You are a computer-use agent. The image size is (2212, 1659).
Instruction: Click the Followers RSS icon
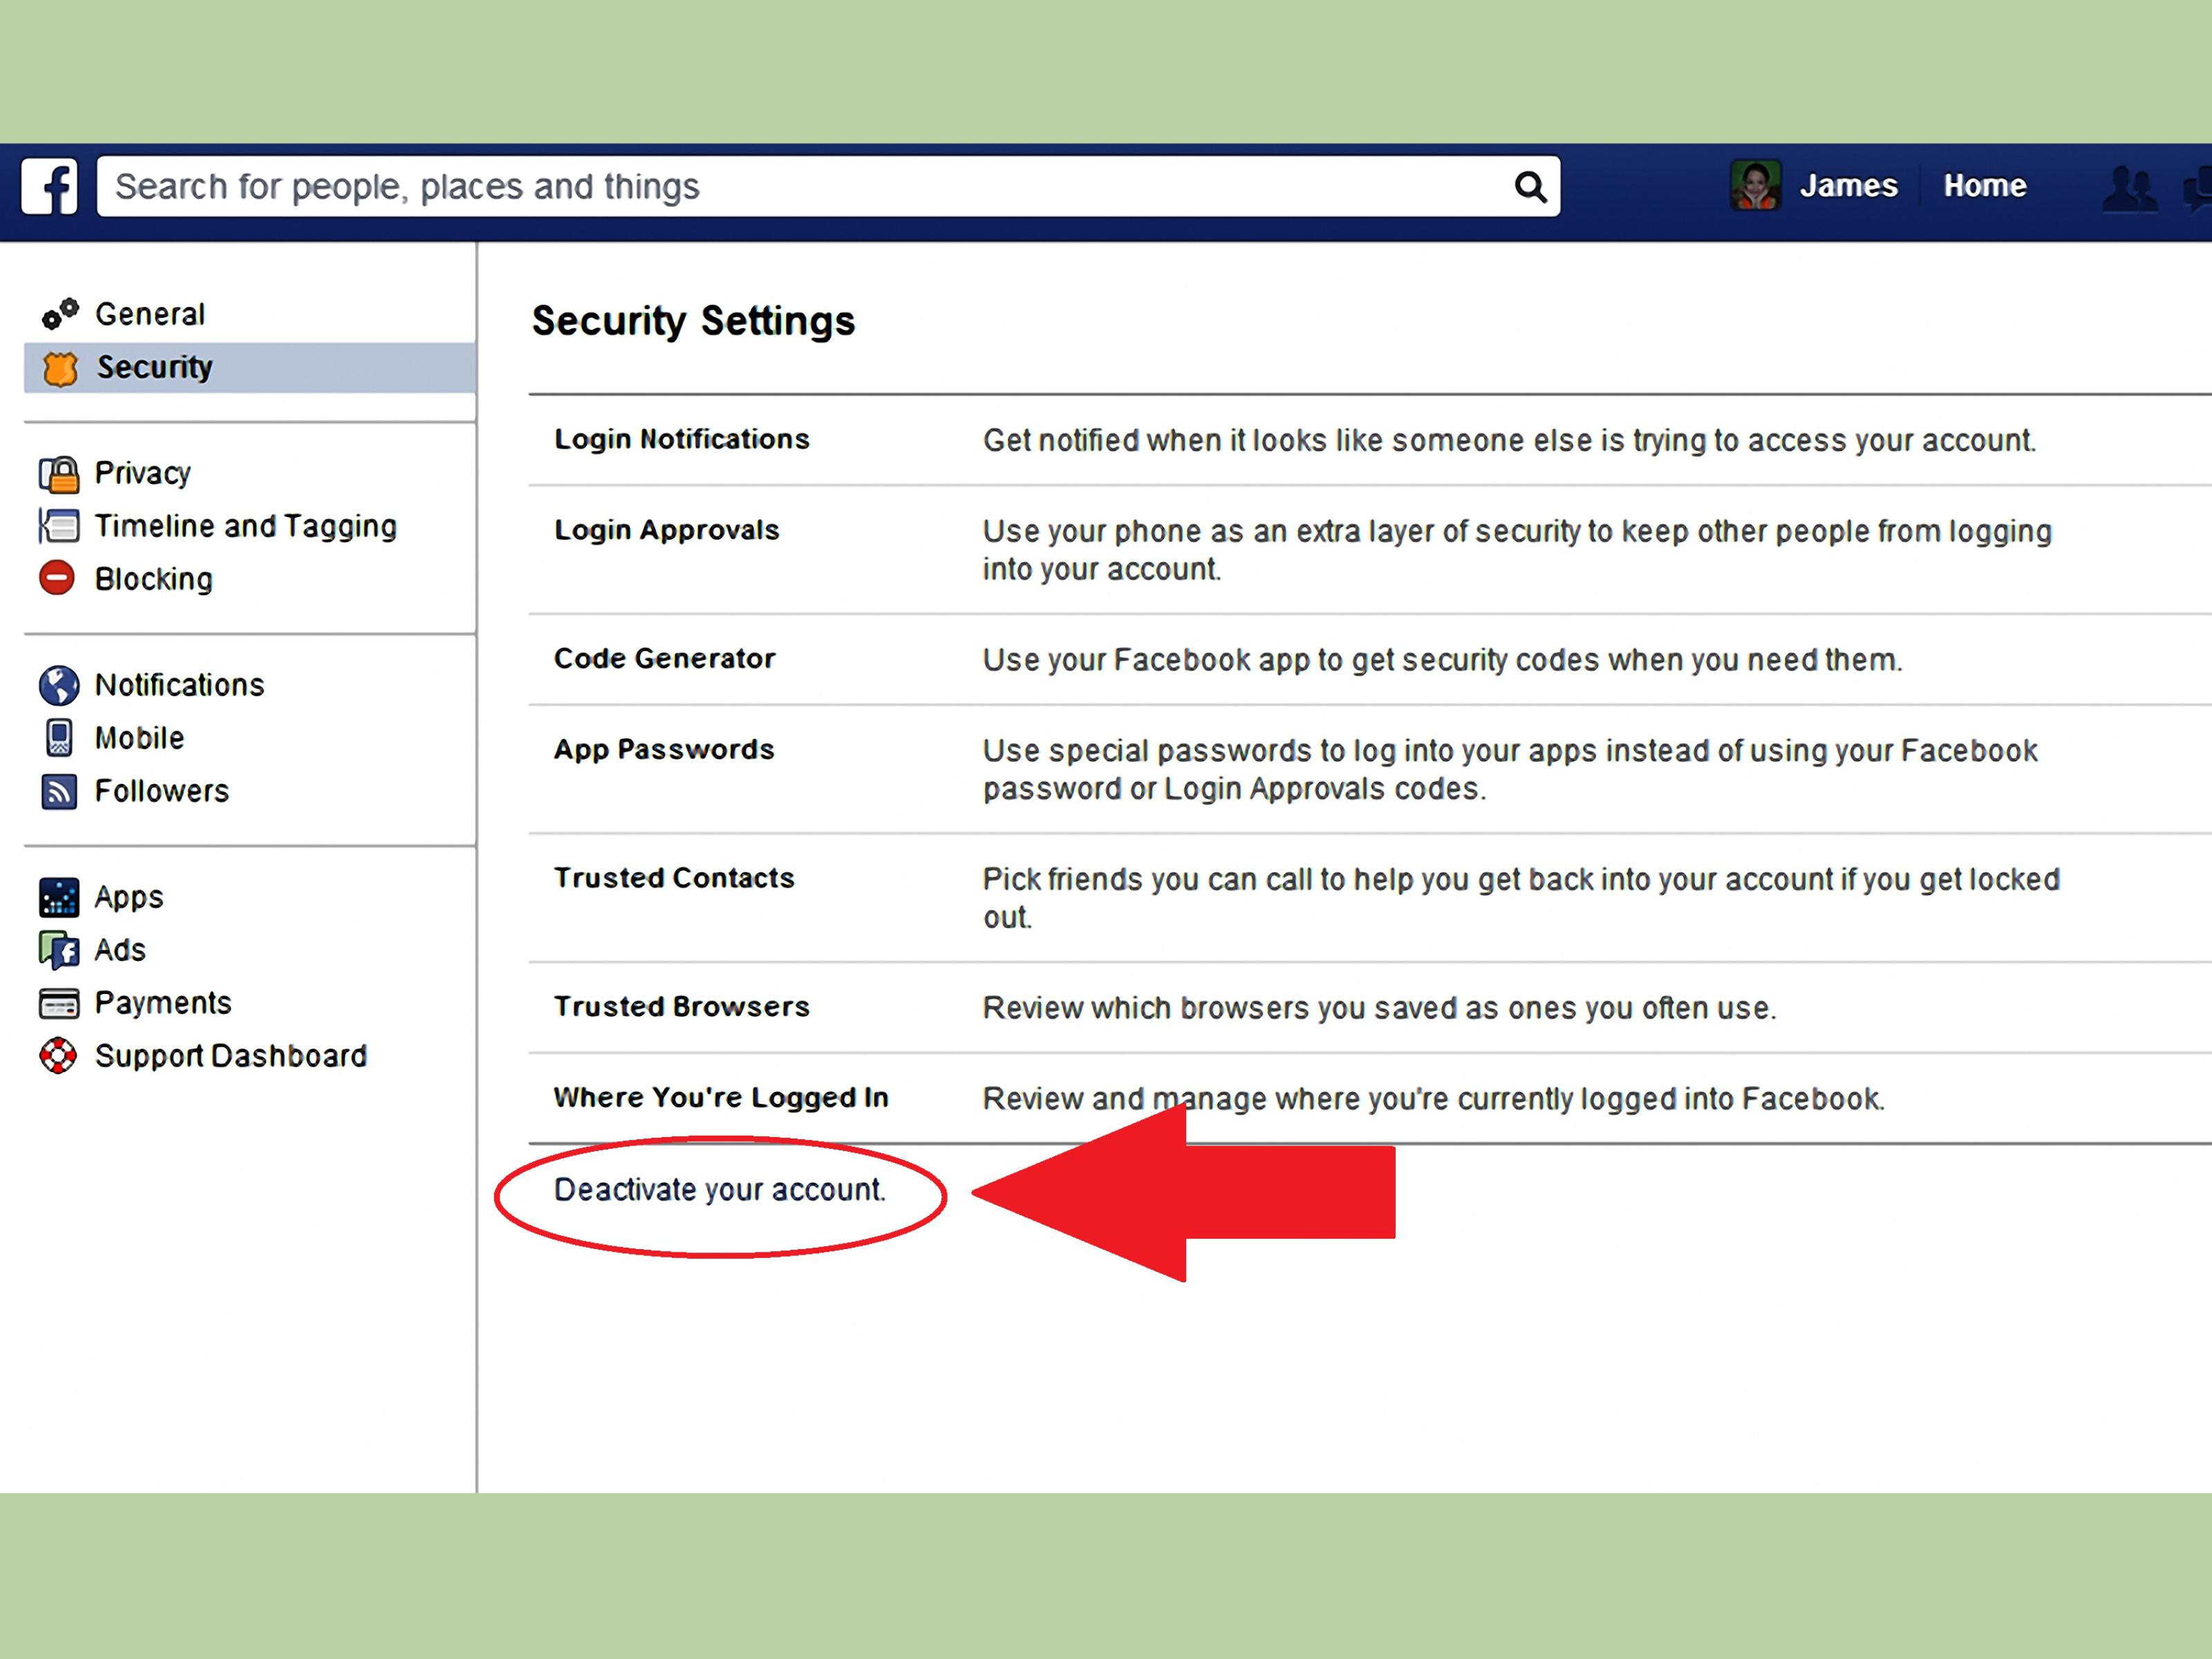tap(59, 791)
